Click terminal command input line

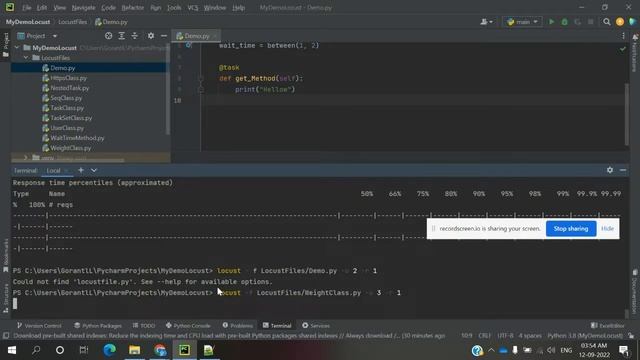click(x=318, y=304)
